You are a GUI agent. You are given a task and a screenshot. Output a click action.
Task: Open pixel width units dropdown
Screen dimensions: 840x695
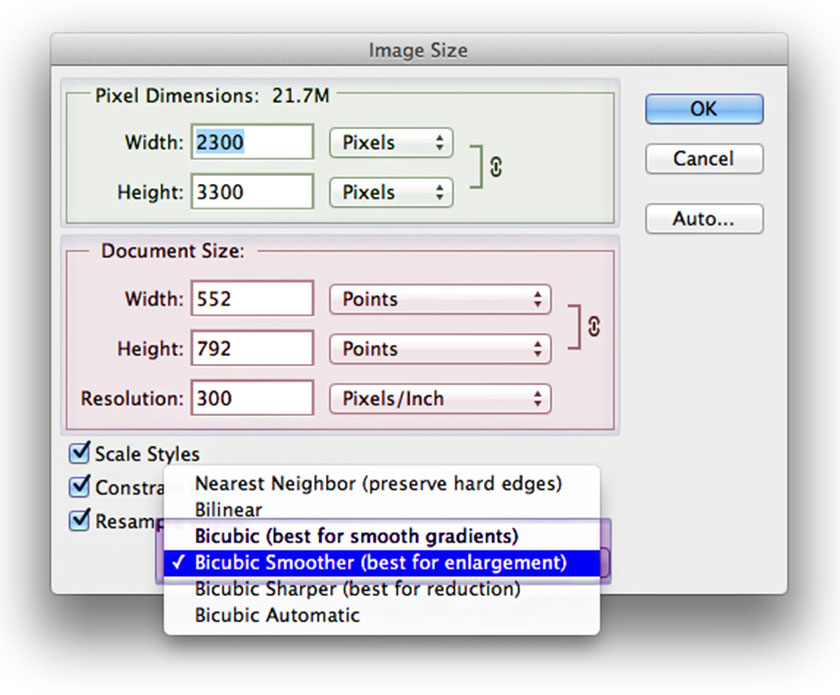pyautogui.click(x=391, y=143)
